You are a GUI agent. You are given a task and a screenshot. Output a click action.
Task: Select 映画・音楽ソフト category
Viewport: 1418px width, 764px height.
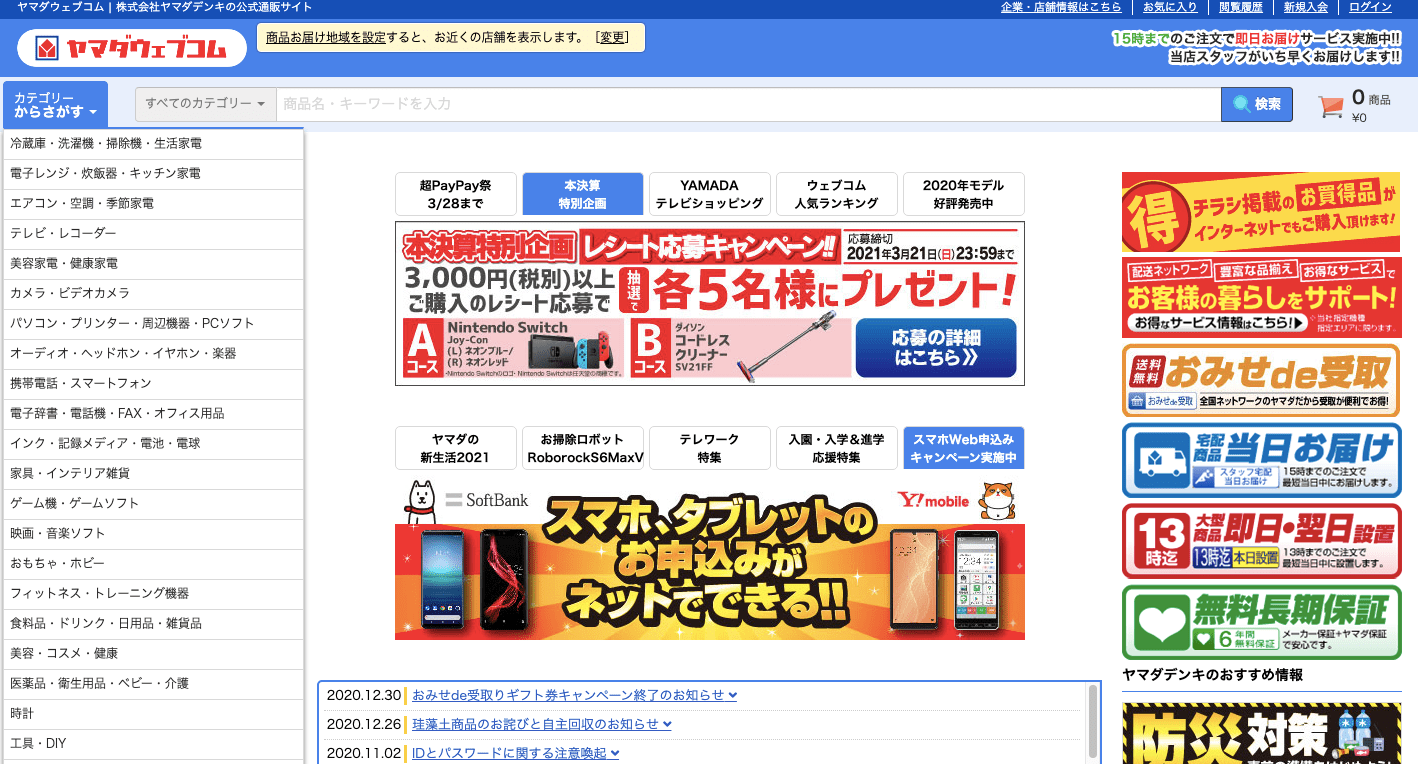click(x=154, y=534)
